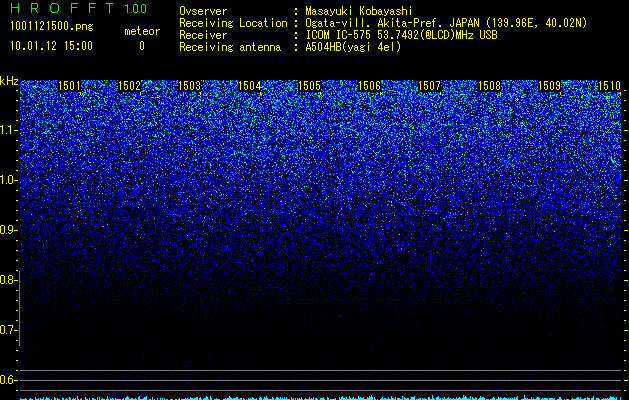Click the 1508 time marker

point(489,86)
